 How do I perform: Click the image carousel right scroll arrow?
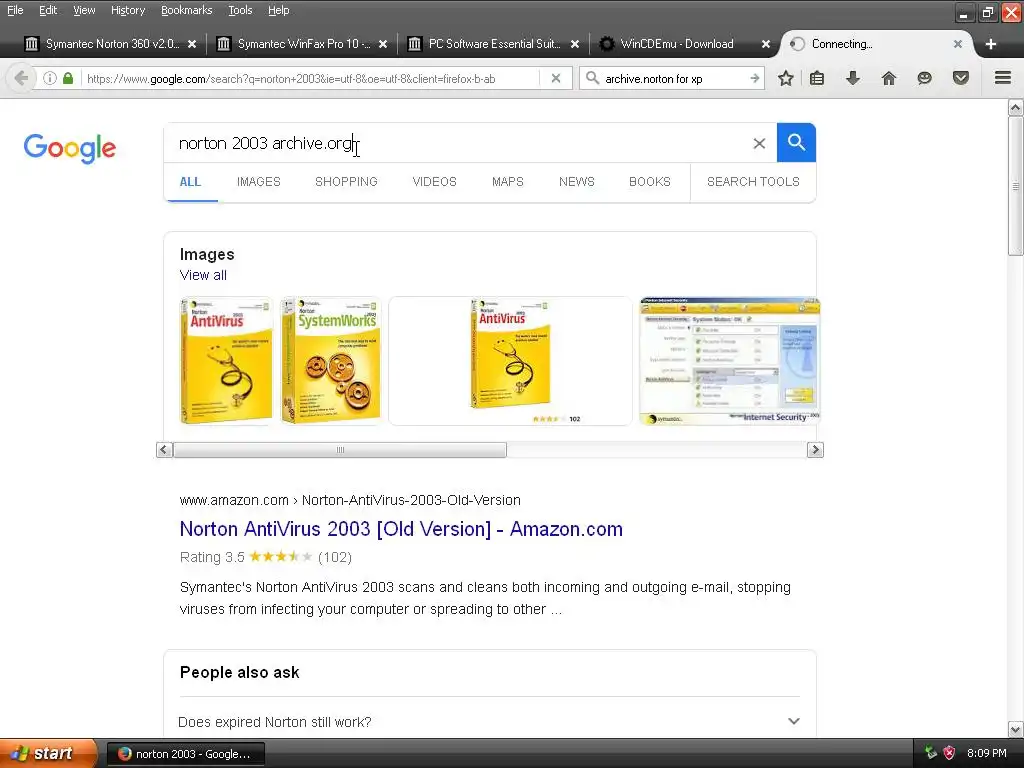[815, 450]
